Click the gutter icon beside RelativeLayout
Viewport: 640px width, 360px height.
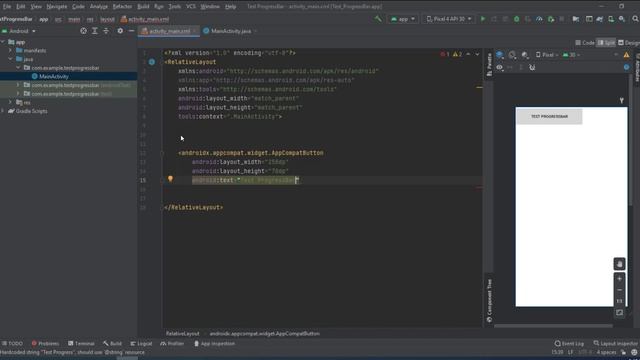pyautogui.click(x=152, y=62)
